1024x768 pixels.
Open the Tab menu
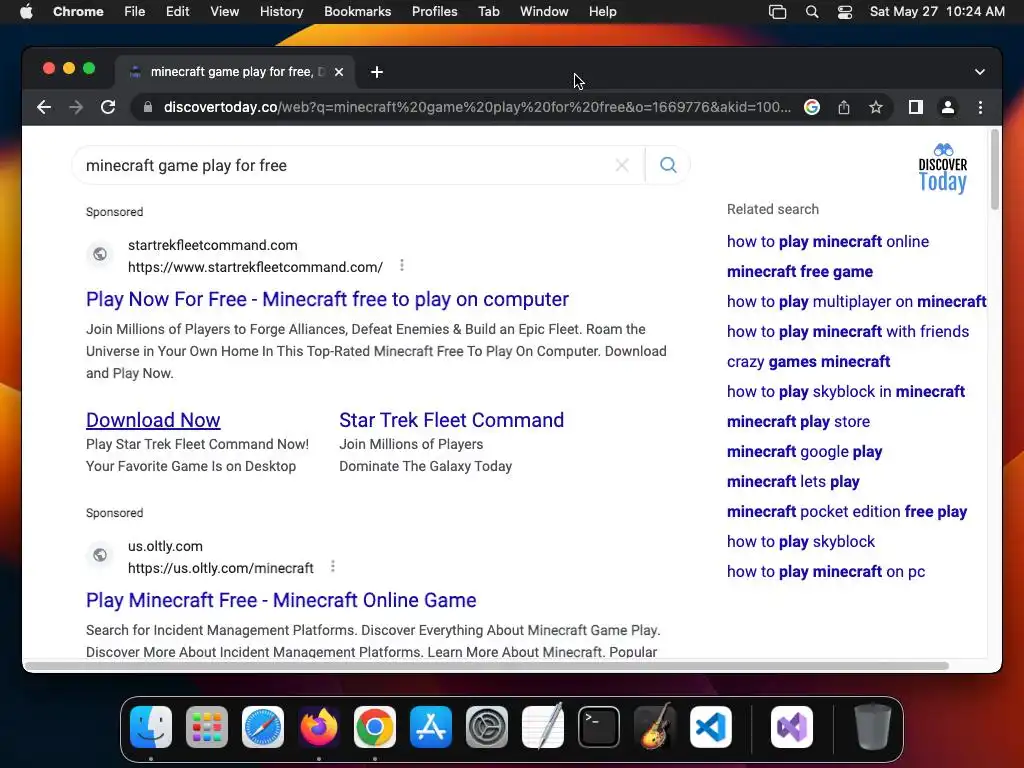(488, 11)
